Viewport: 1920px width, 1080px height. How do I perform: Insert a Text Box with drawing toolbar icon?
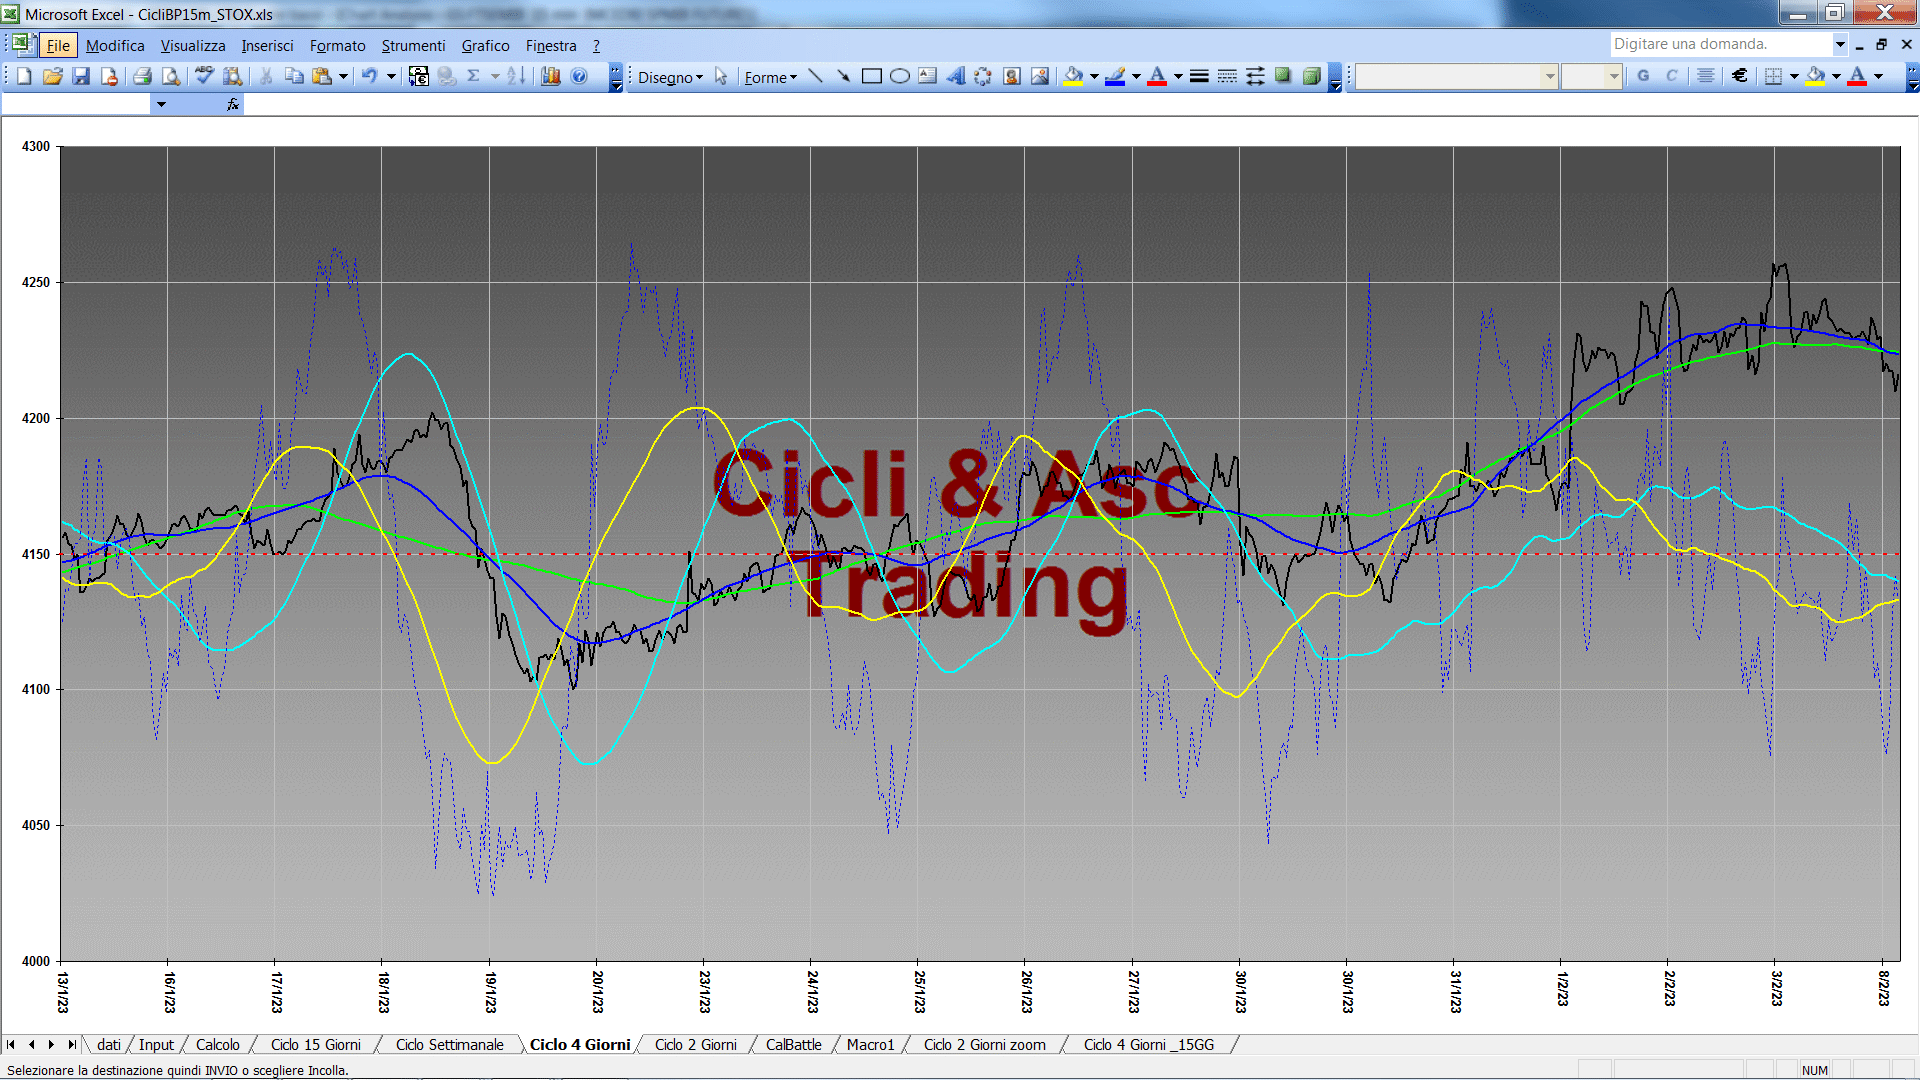click(x=928, y=76)
